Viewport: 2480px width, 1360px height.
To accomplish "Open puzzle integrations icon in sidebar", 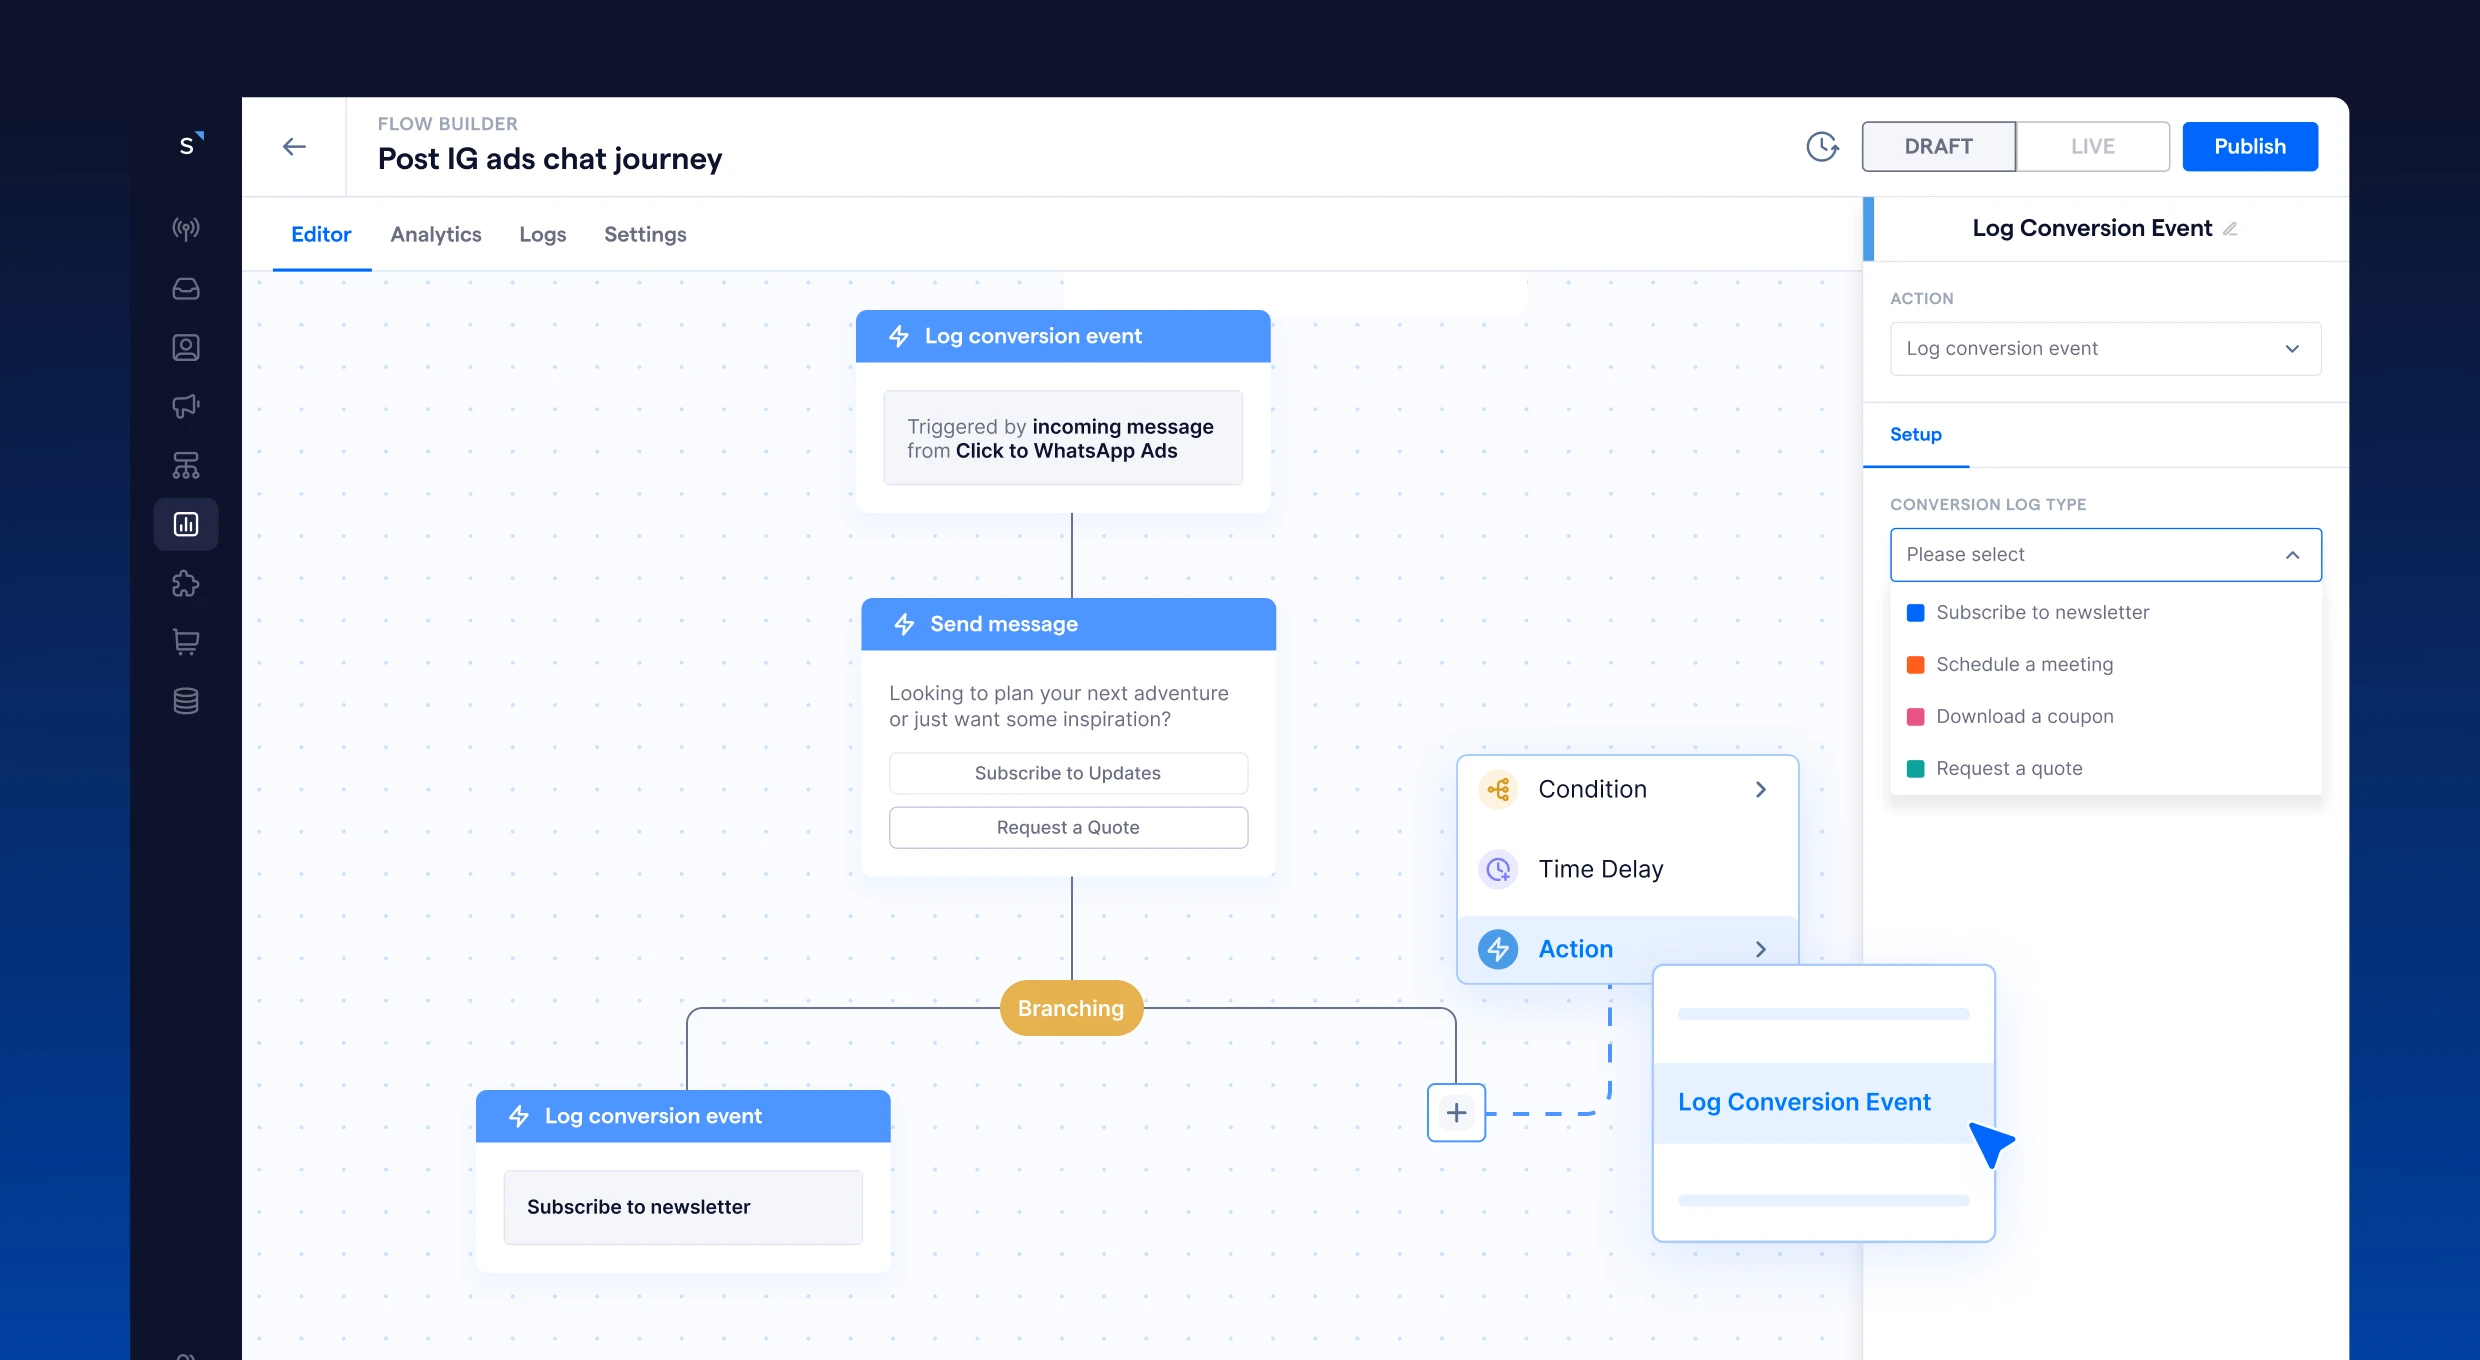I will (186, 584).
